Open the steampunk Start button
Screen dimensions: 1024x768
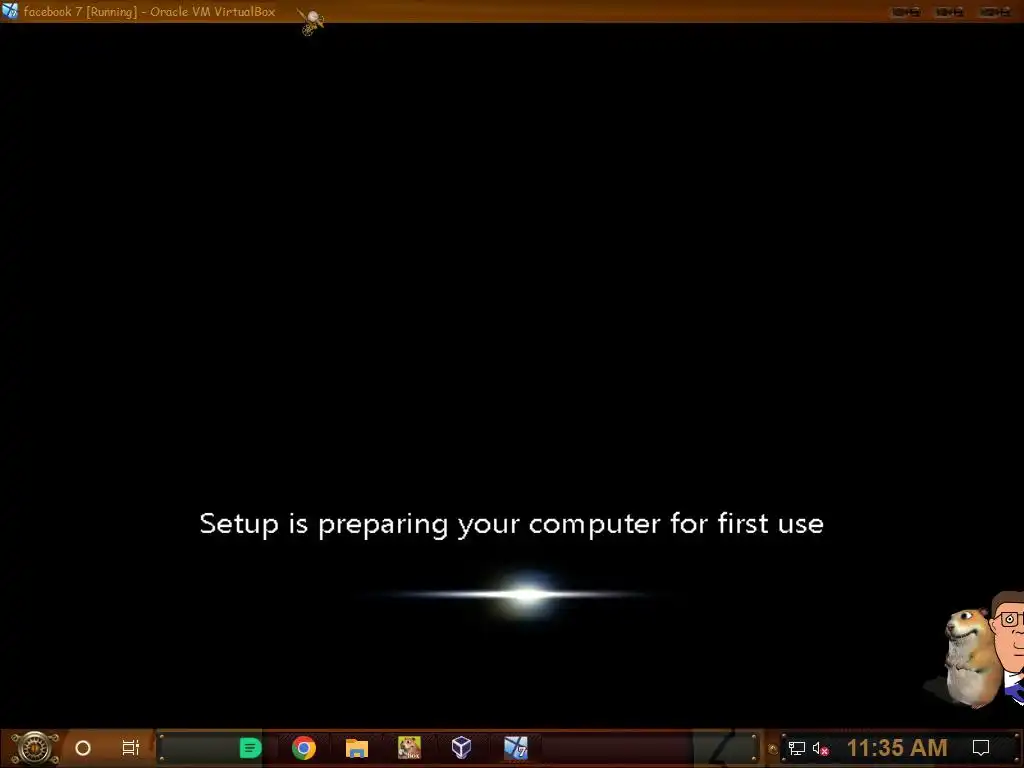34,748
